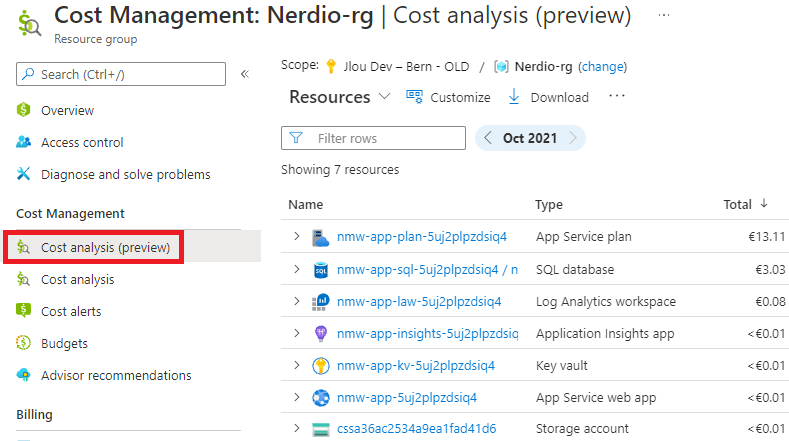Click the Log Analytics workspace icon
The width and height of the screenshot is (789, 441).
321,302
